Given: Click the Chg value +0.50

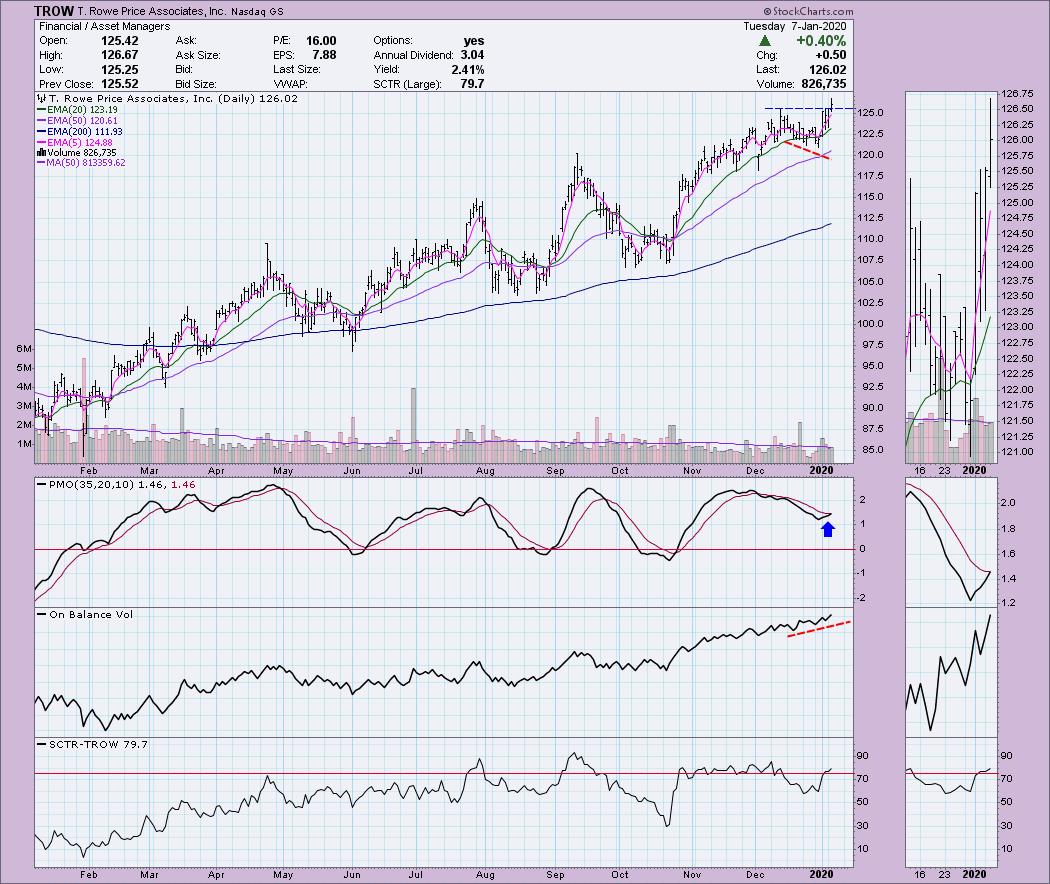Looking at the screenshot, I should coord(830,55).
